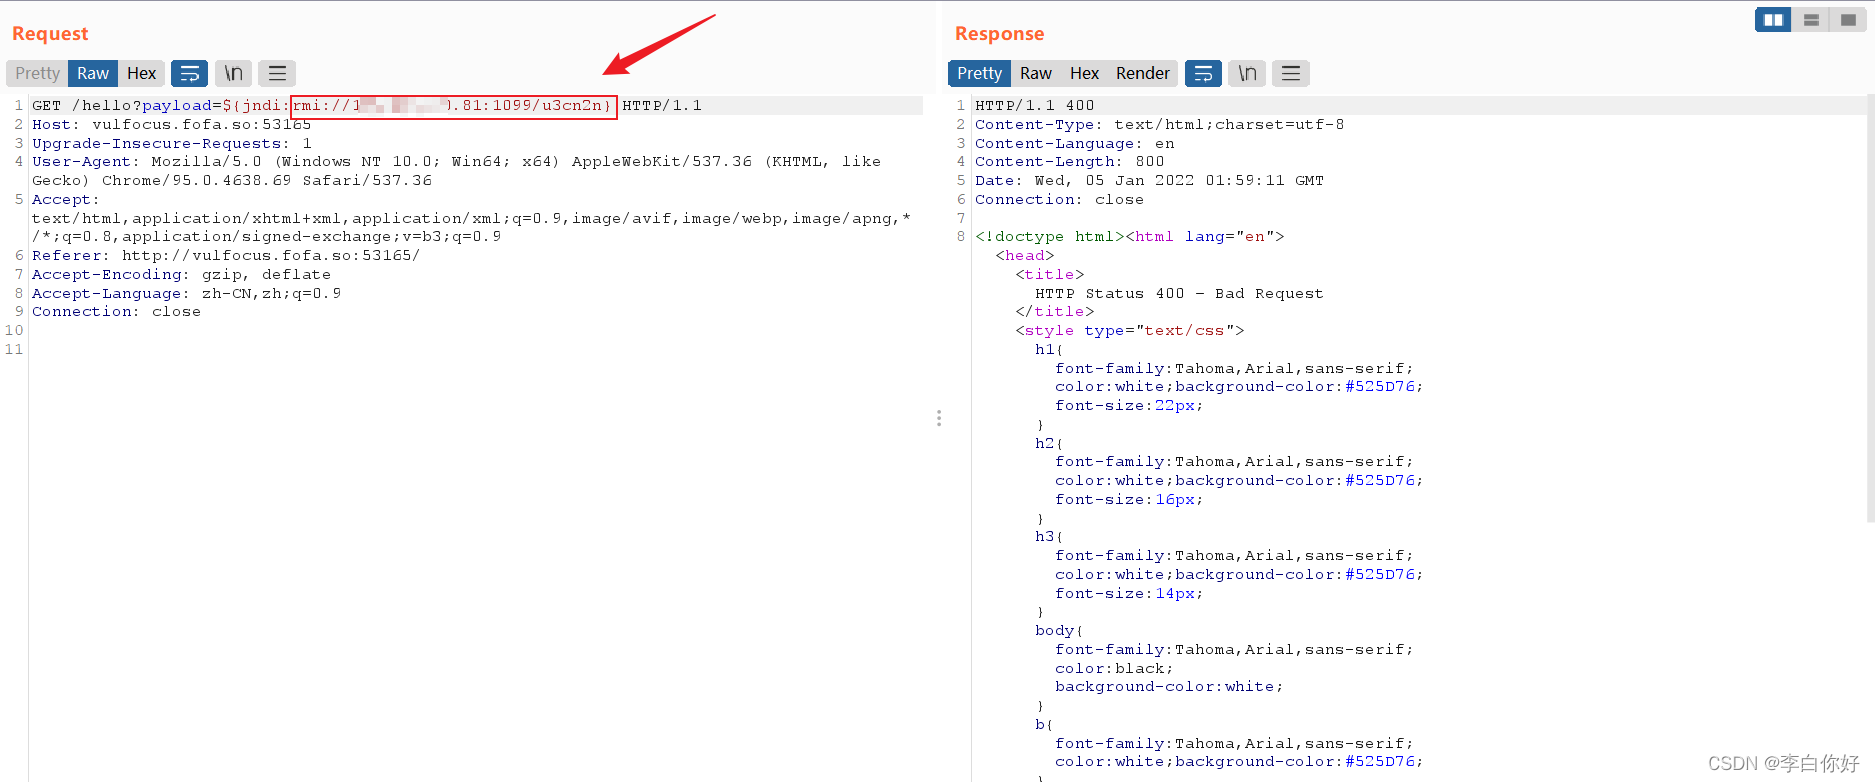Select top-bottom split layout icon
Viewport: 1875px width, 782px height.
[1811, 20]
